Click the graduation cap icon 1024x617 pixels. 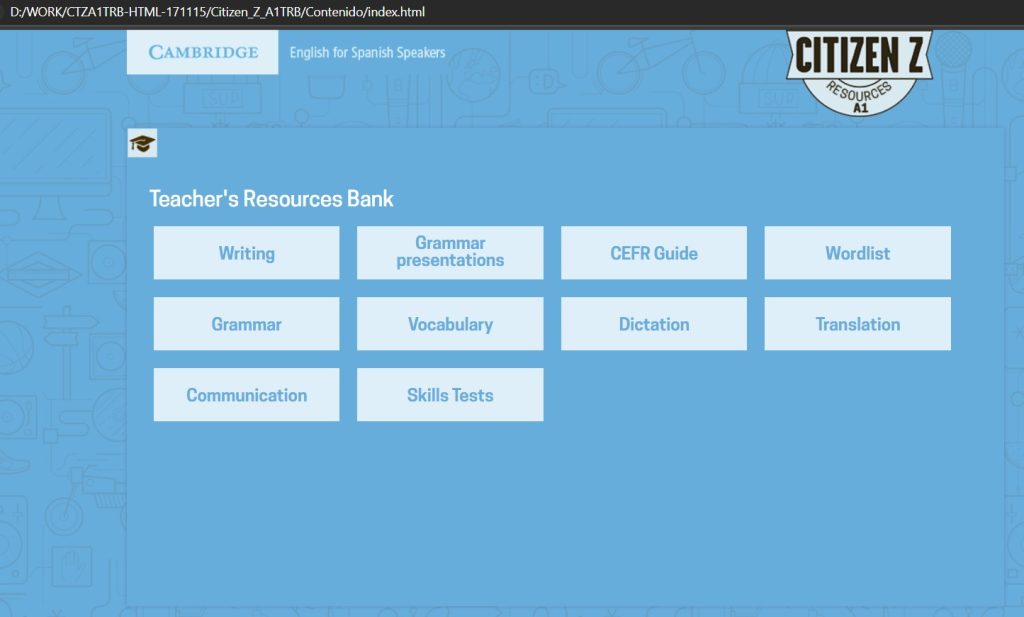click(143, 143)
